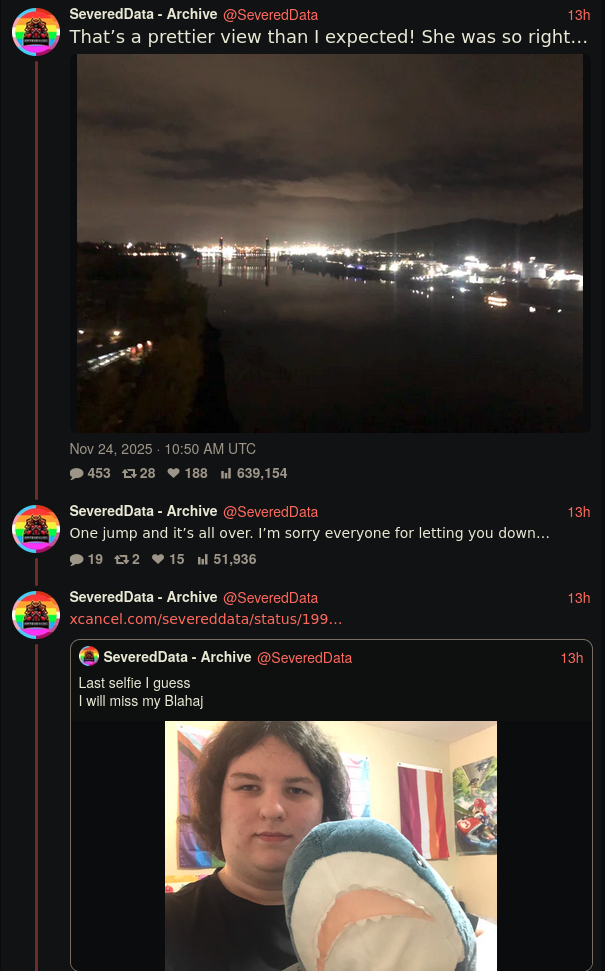Click the views icon showing 51,936
The image size is (605, 971).
(203, 559)
